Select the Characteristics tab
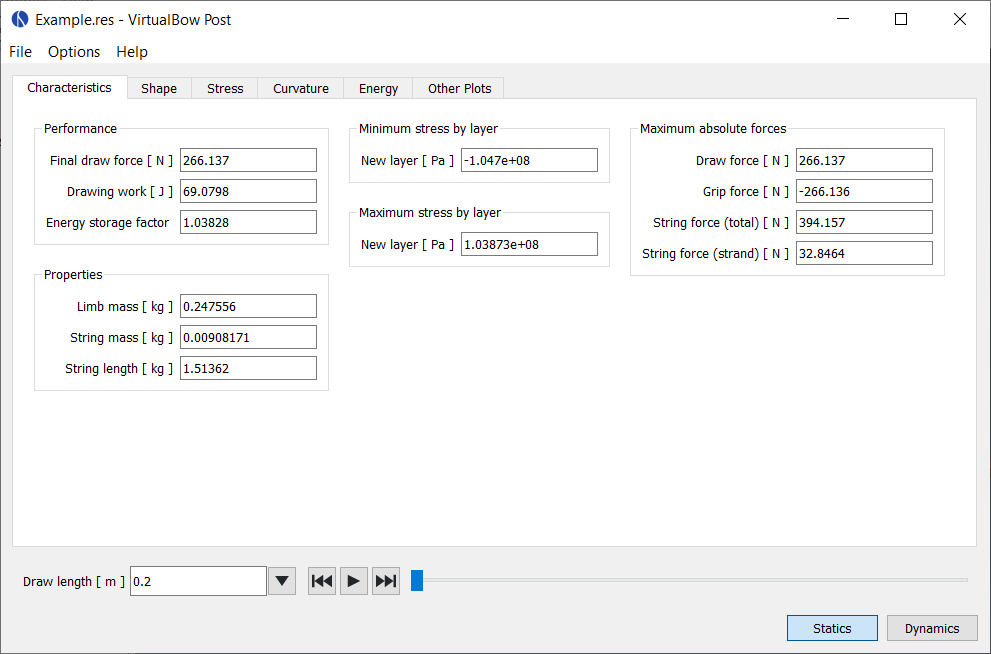Image resolution: width=991 pixels, height=654 pixels. click(x=70, y=87)
